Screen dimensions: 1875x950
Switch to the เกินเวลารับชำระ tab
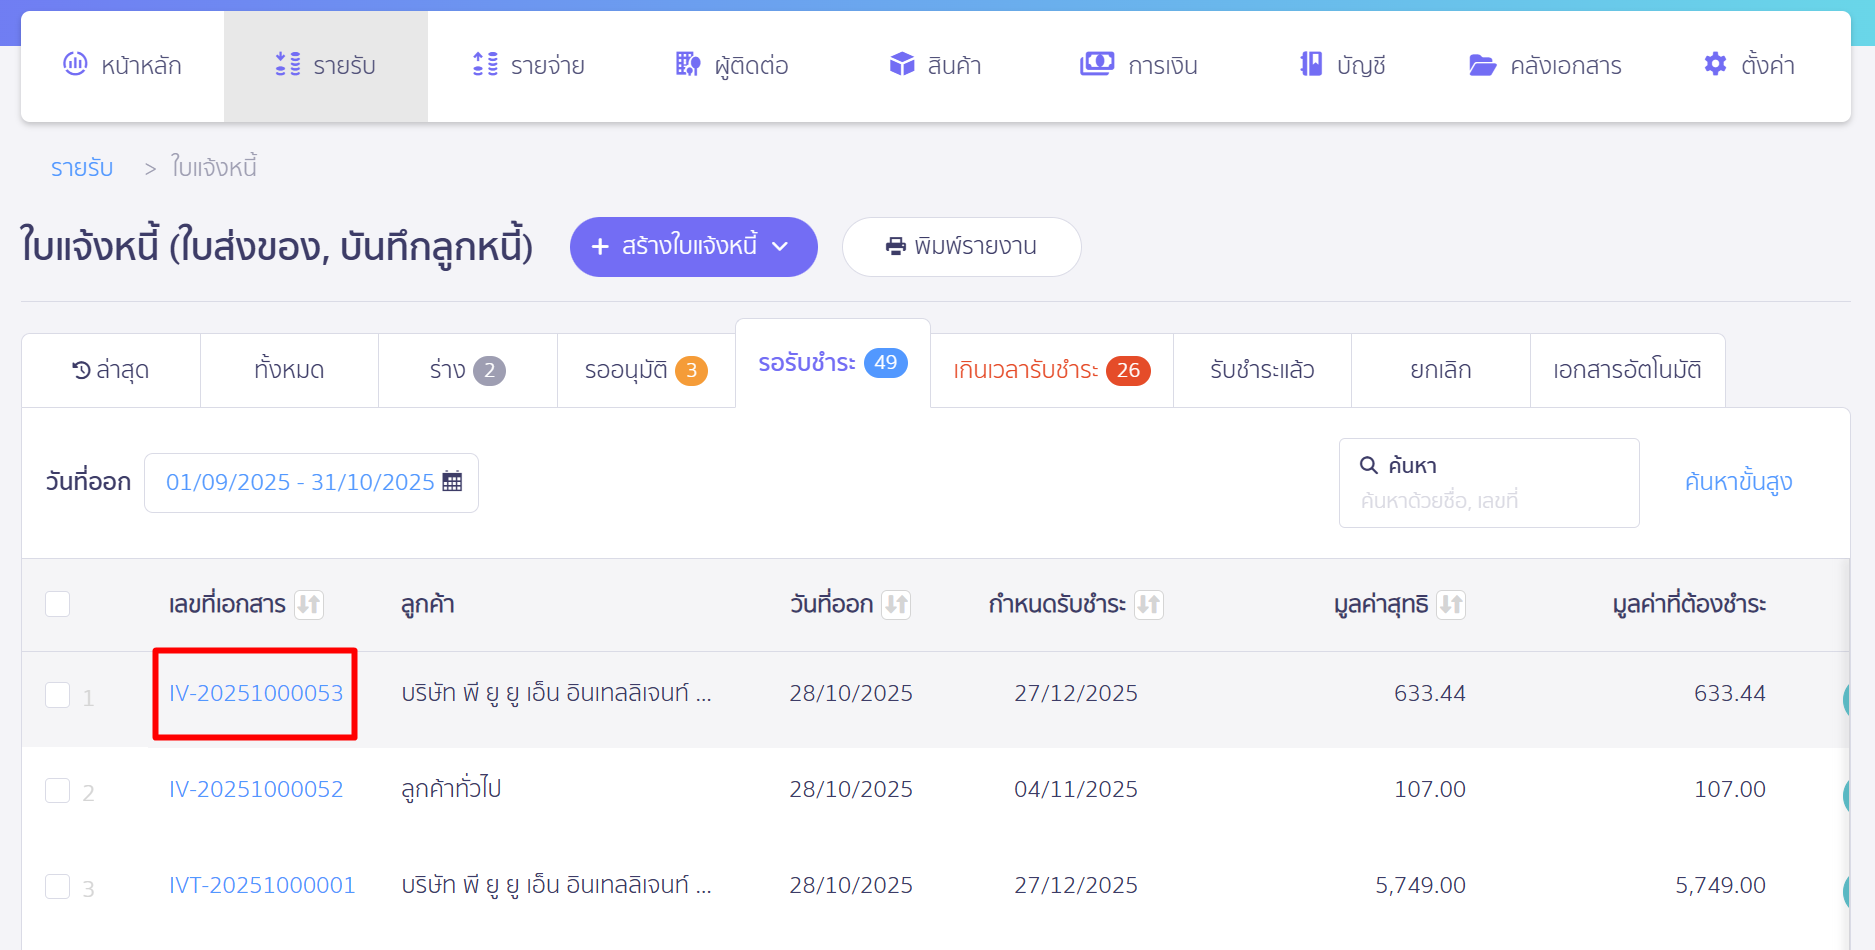coord(1050,370)
